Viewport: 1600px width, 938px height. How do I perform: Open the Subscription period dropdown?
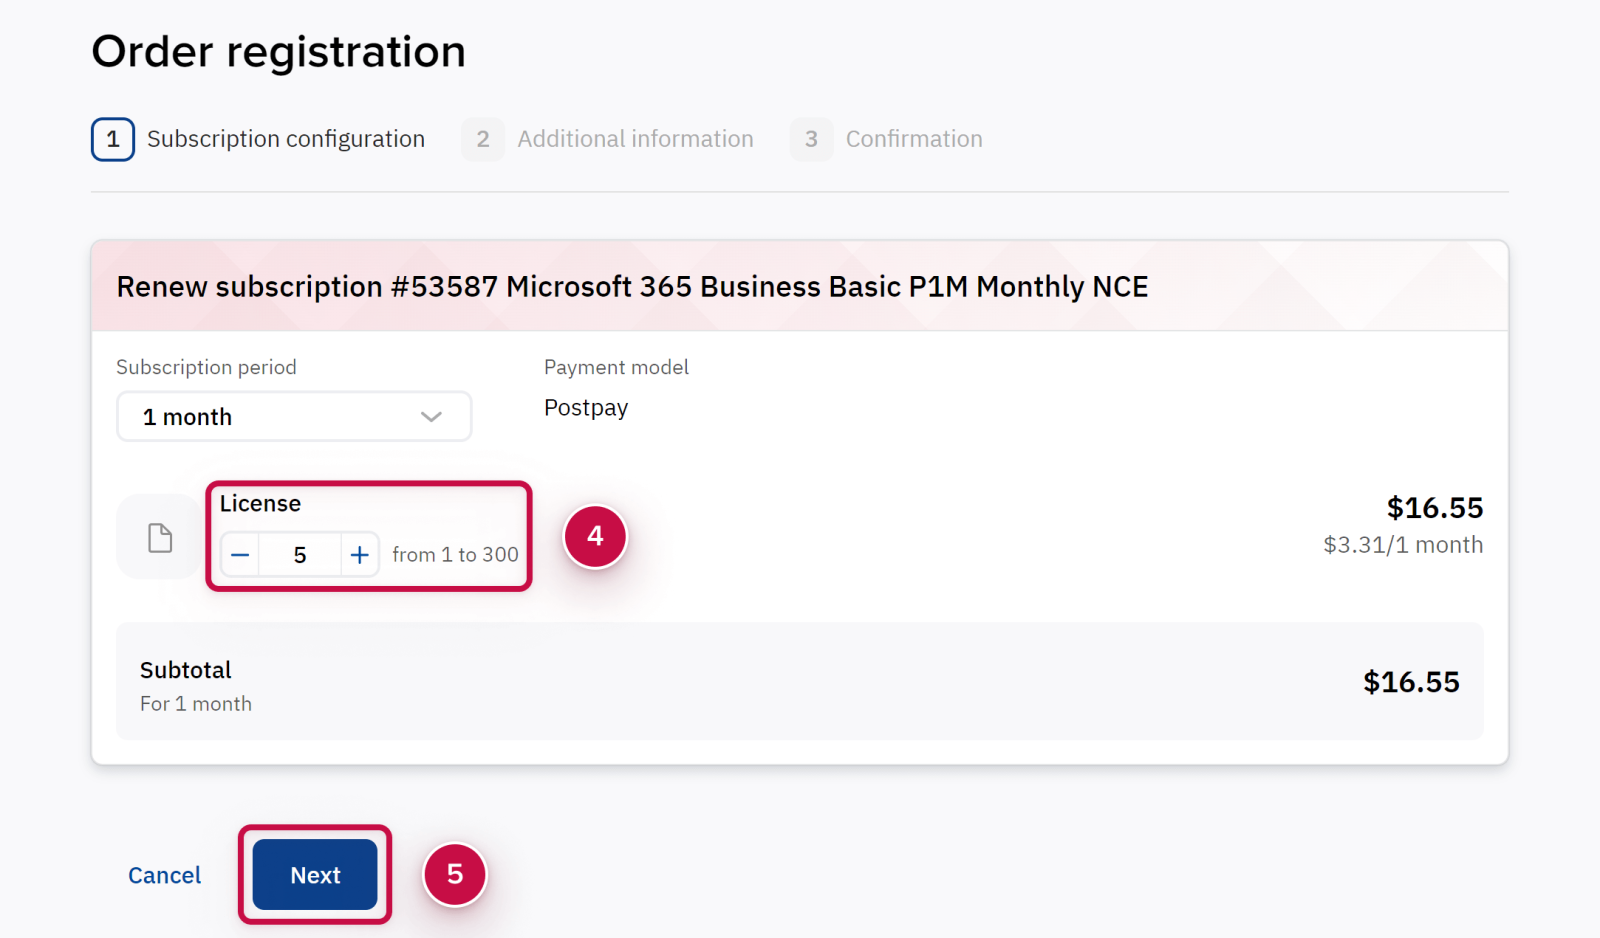[x=294, y=417]
